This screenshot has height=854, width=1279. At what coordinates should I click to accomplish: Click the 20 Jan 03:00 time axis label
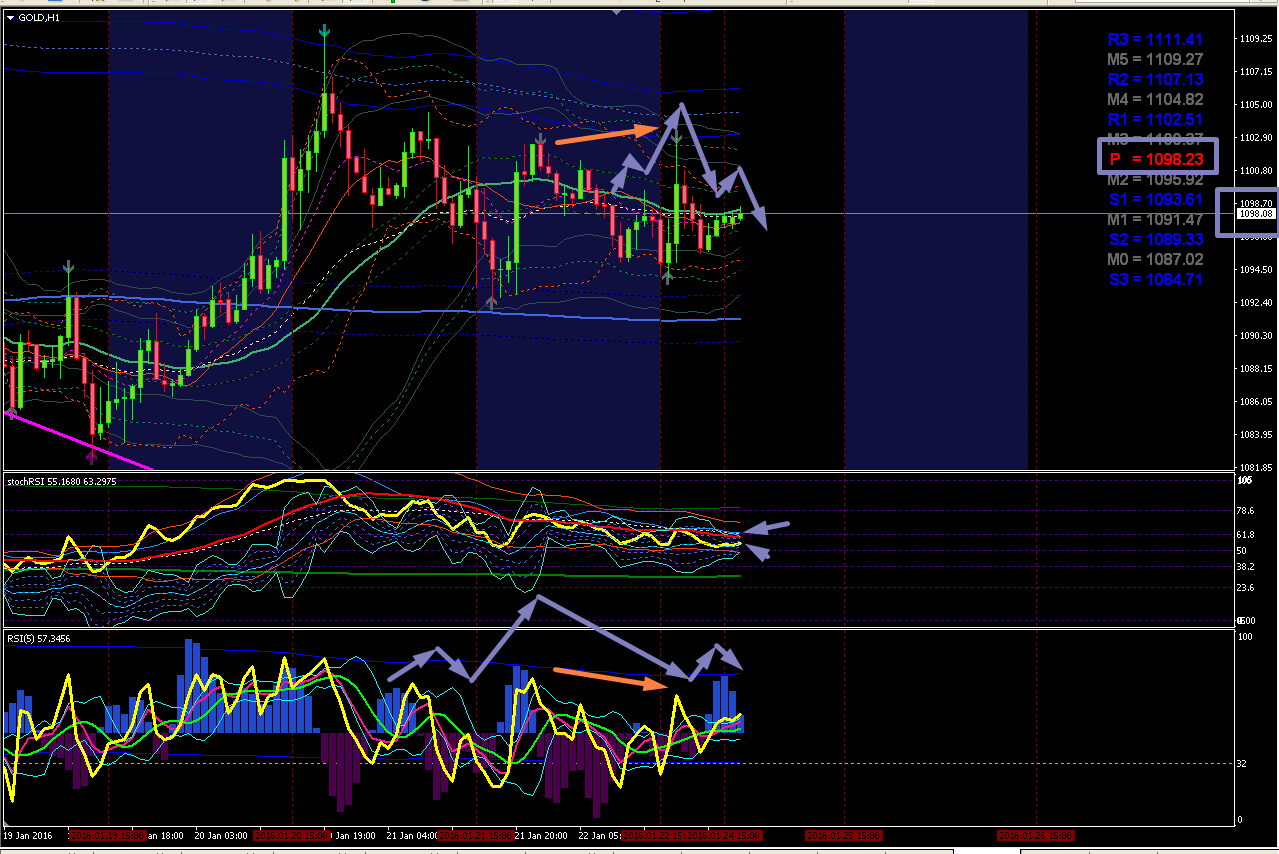(221, 834)
